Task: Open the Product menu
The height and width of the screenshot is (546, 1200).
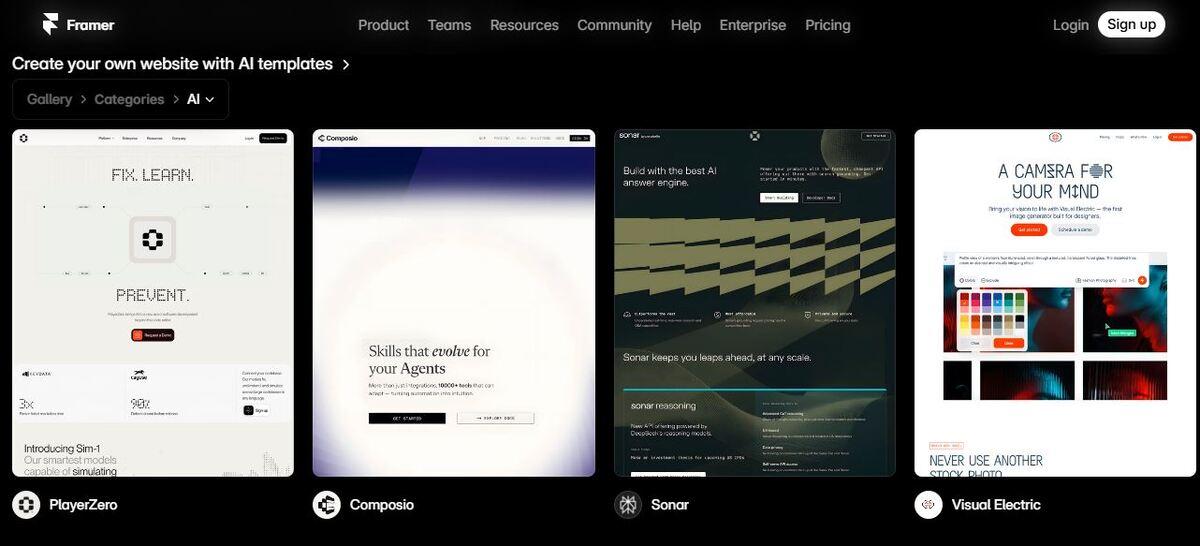Action: tap(383, 25)
